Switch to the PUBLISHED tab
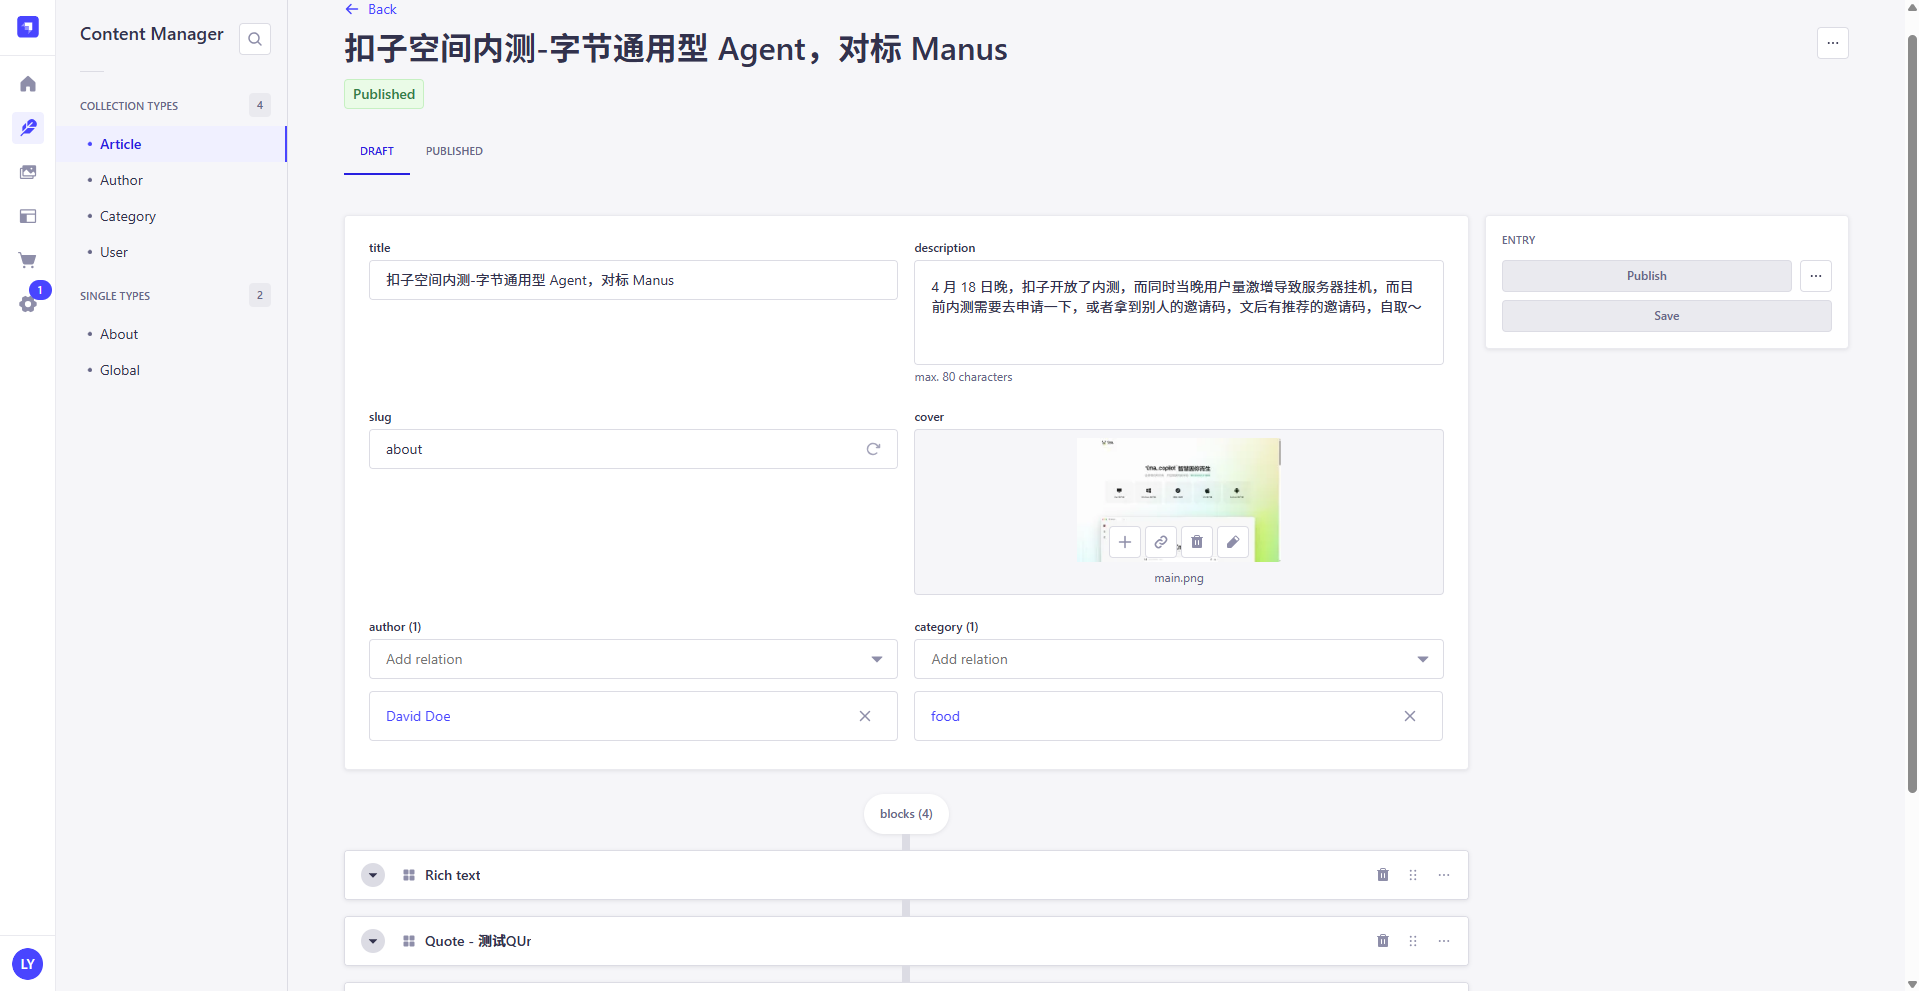Image resolution: width=1919 pixels, height=991 pixels. point(454,151)
